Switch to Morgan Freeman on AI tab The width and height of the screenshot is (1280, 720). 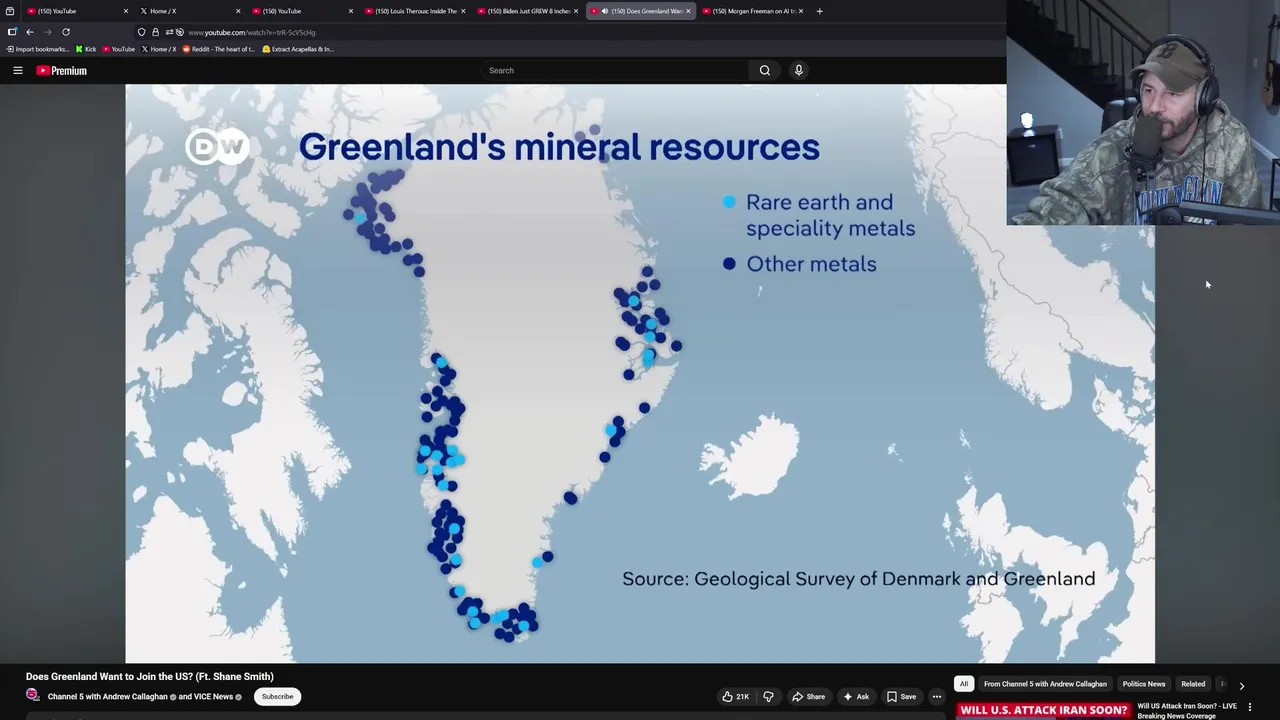click(754, 11)
